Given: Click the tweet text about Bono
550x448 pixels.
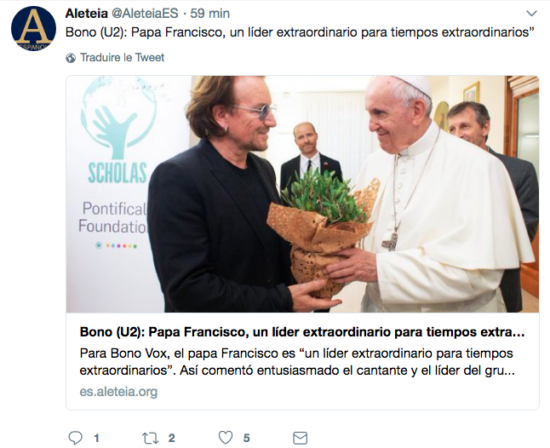Looking at the screenshot, I should click(x=300, y=32).
